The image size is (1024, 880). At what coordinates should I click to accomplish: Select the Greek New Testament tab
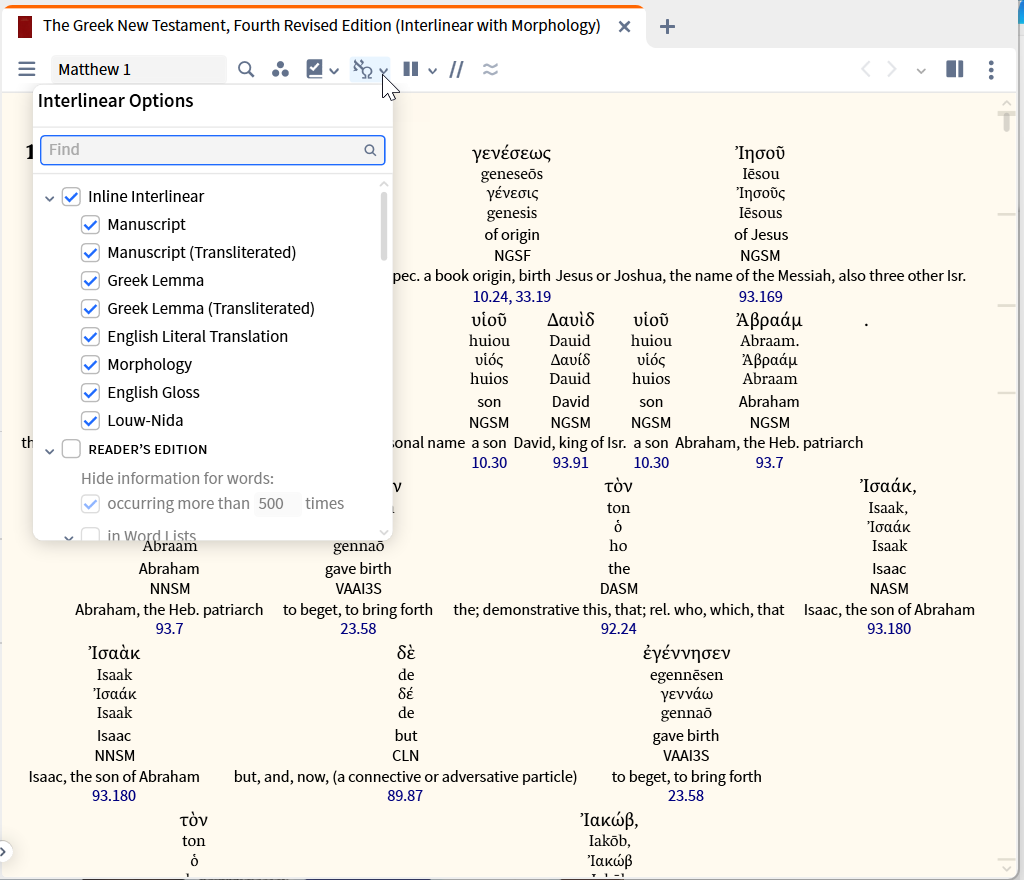point(321,25)
